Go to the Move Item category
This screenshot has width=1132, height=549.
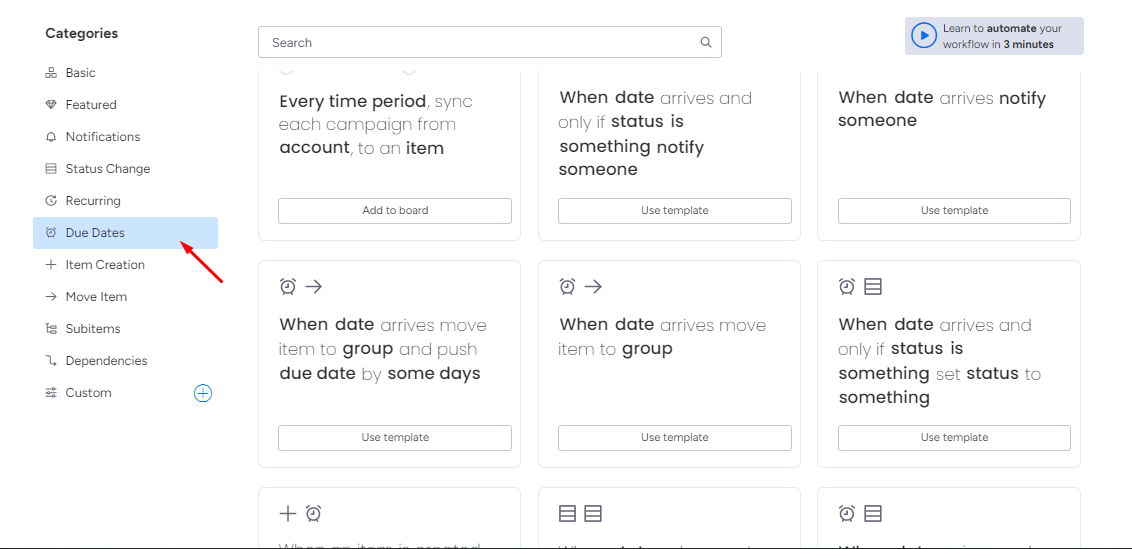tap(96, 297)
